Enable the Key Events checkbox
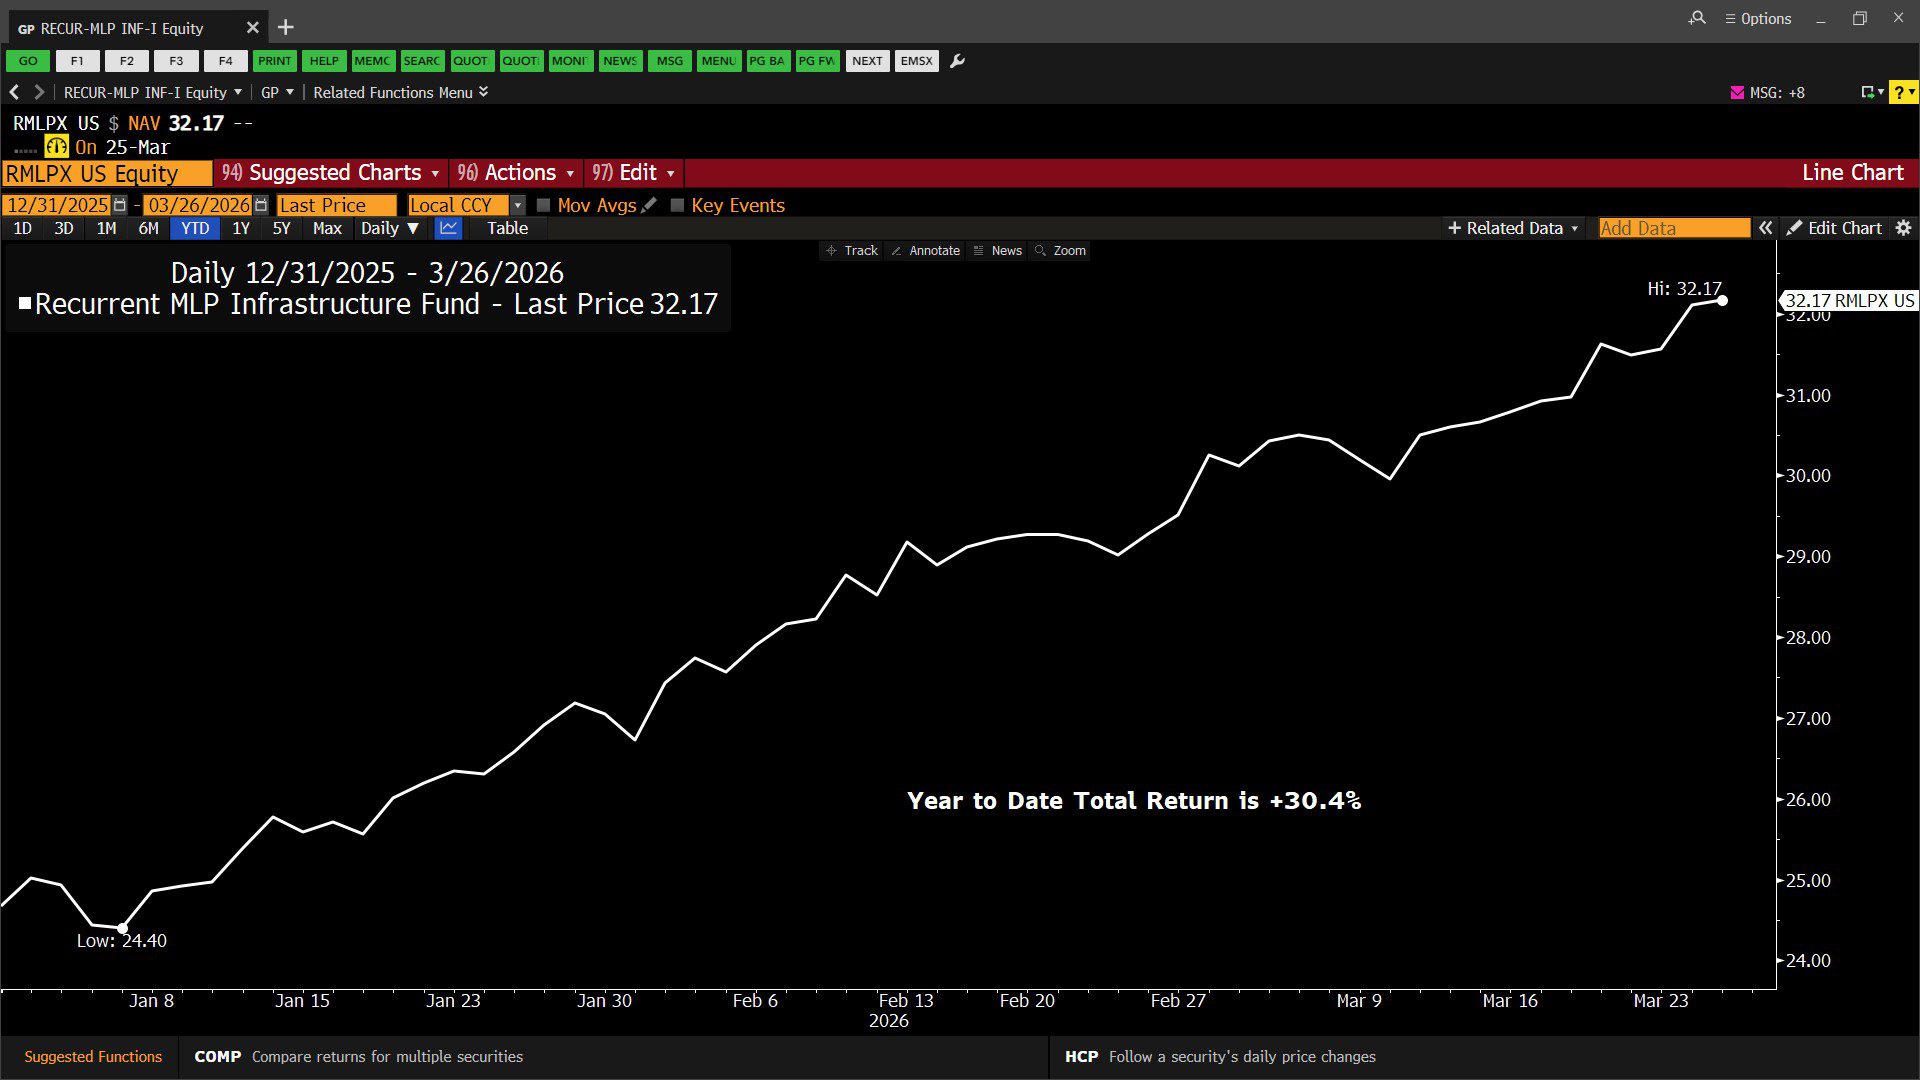 point(677,205)
